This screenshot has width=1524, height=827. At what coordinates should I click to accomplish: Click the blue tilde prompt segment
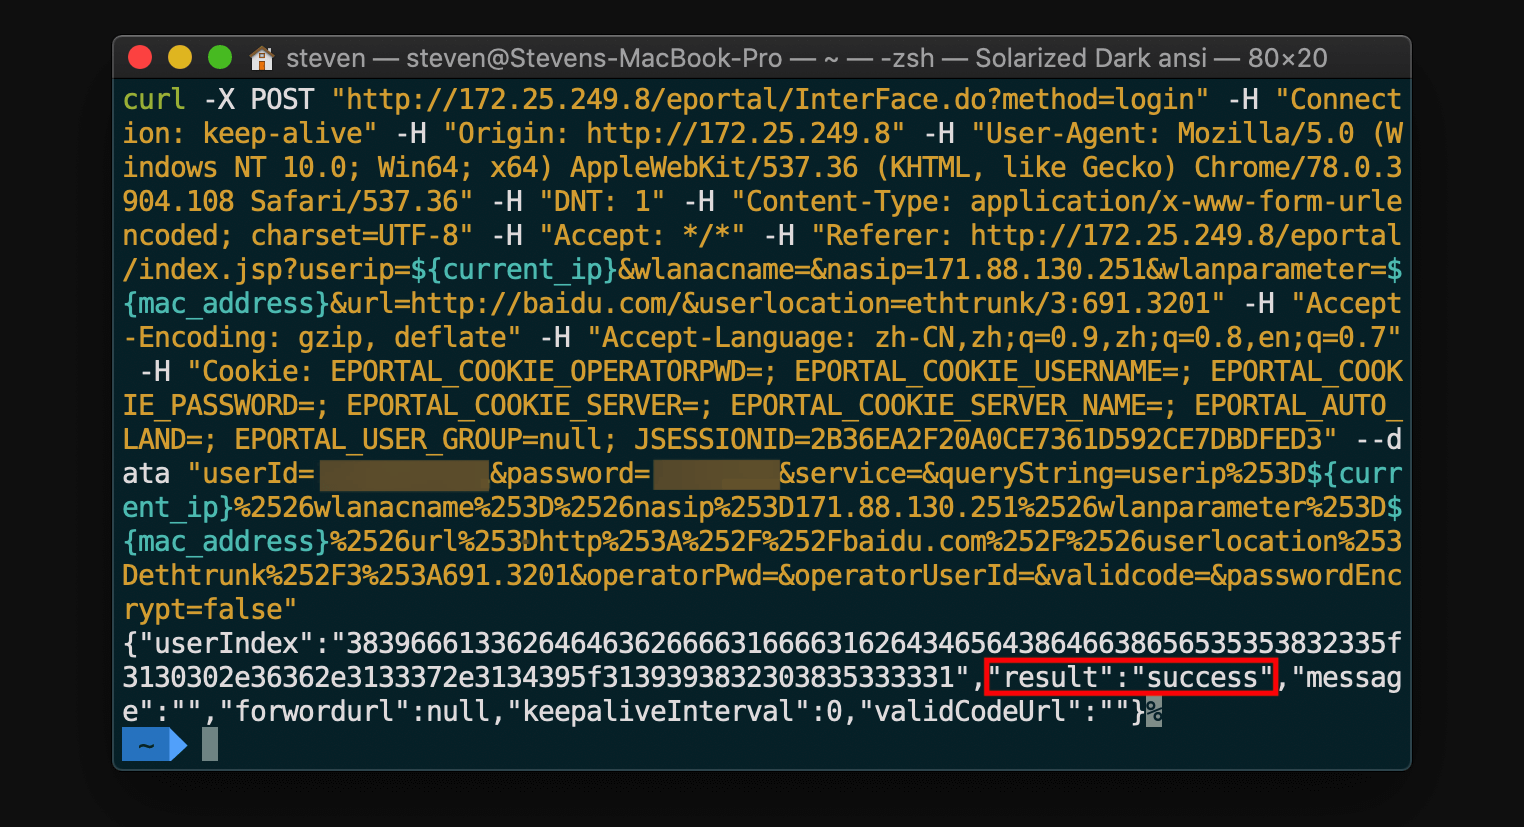(x=148, y=745)
